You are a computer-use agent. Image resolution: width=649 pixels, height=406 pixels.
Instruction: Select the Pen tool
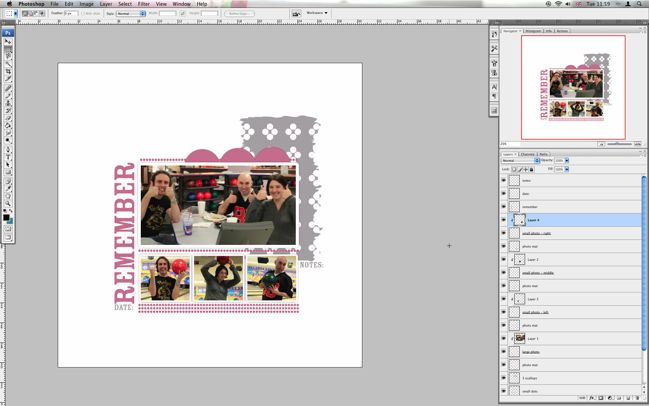(8, 149)
